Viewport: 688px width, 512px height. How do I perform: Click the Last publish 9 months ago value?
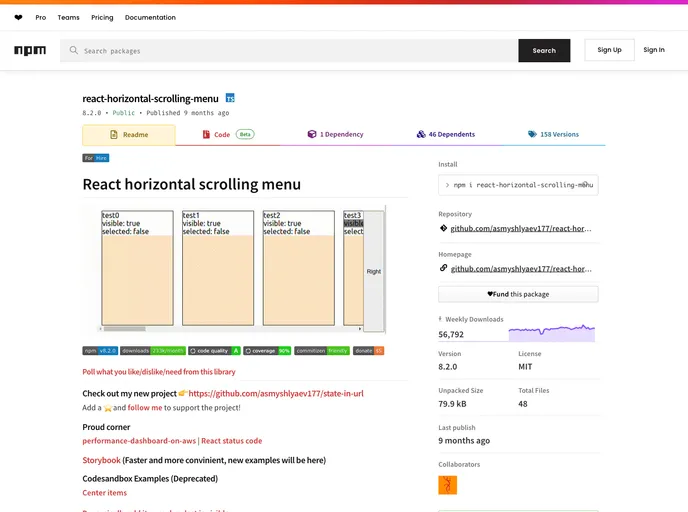coord(464,440)
